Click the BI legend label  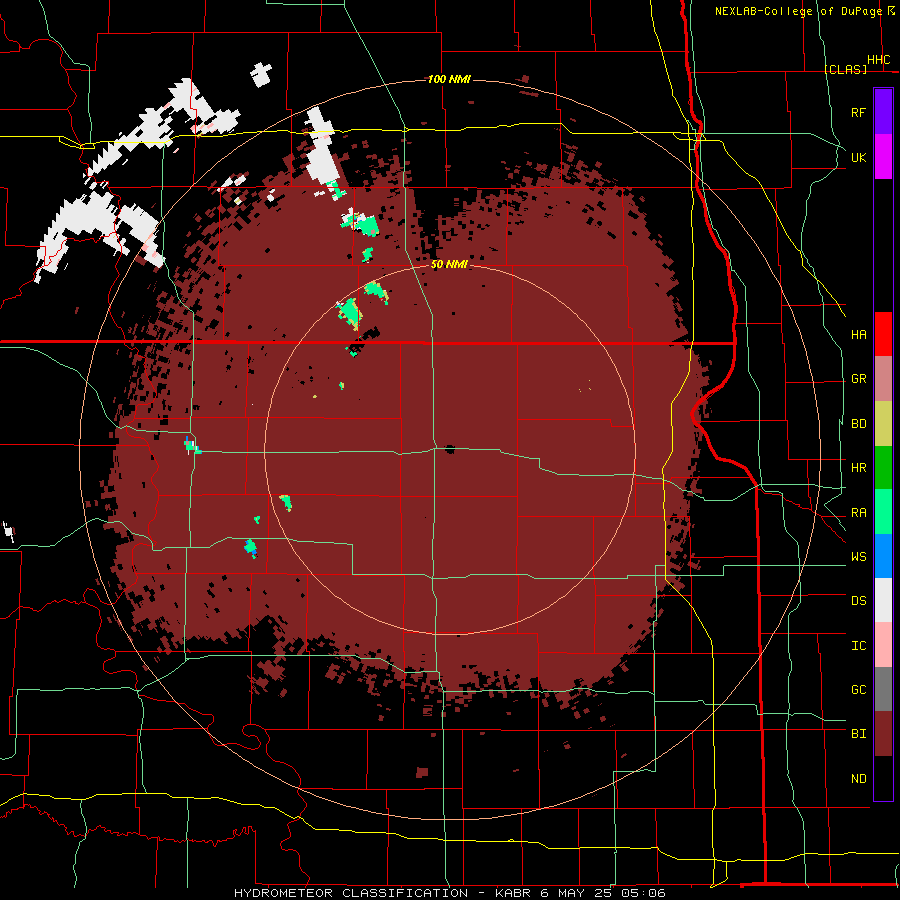[859, 734]
